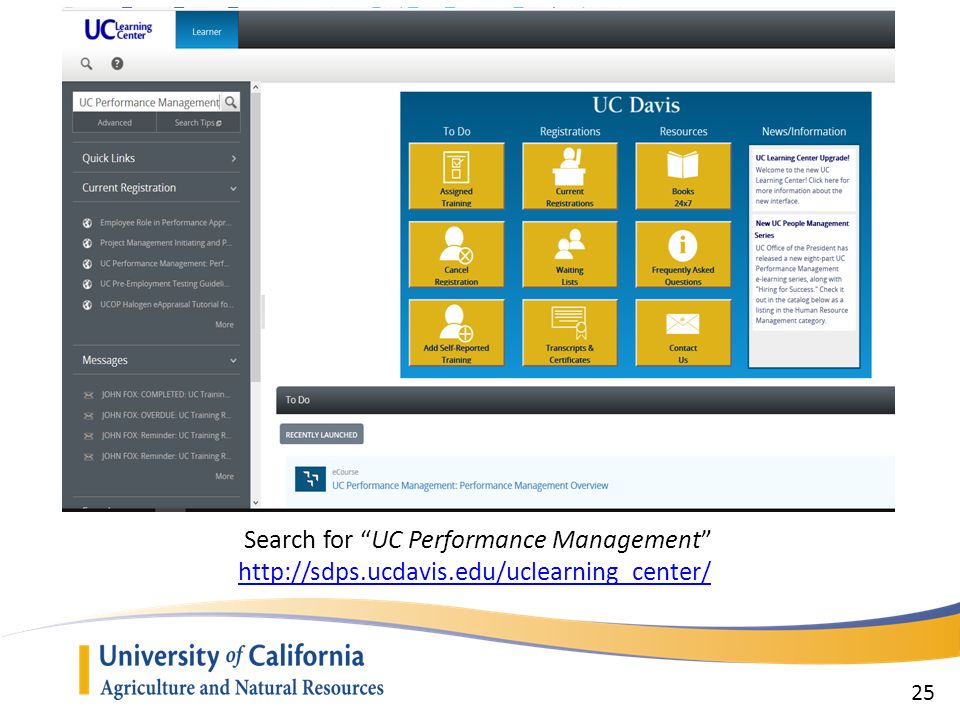Click the globe icon beside UCOP Halogen eAppraisal
This screenshot has width=960, height=720.
[x=88, y=304]
